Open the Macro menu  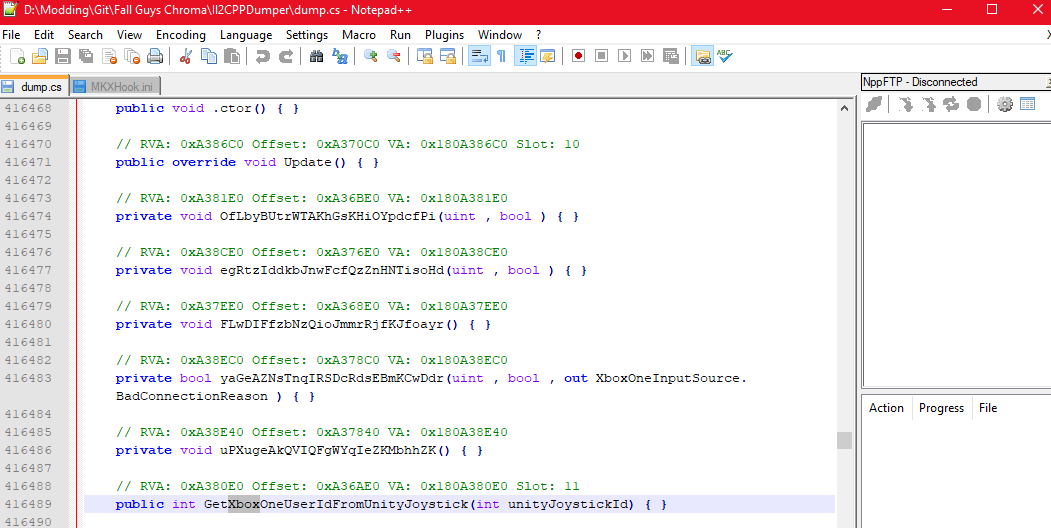point(359,35)
